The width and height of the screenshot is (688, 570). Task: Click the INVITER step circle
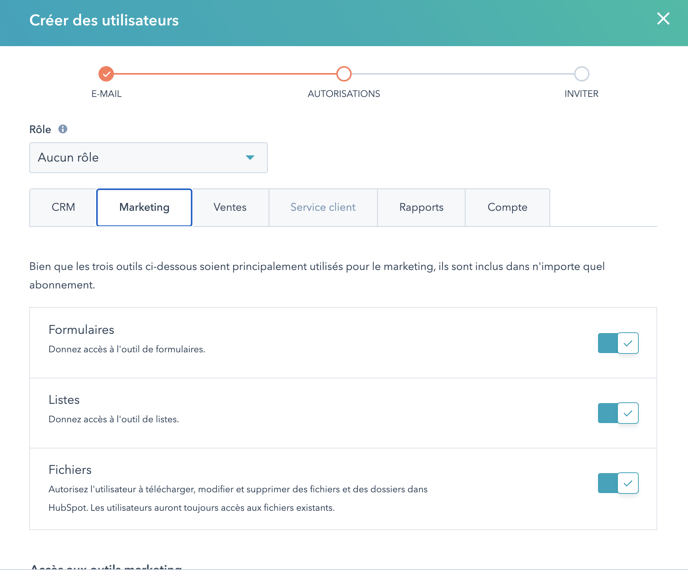point(581,74)
